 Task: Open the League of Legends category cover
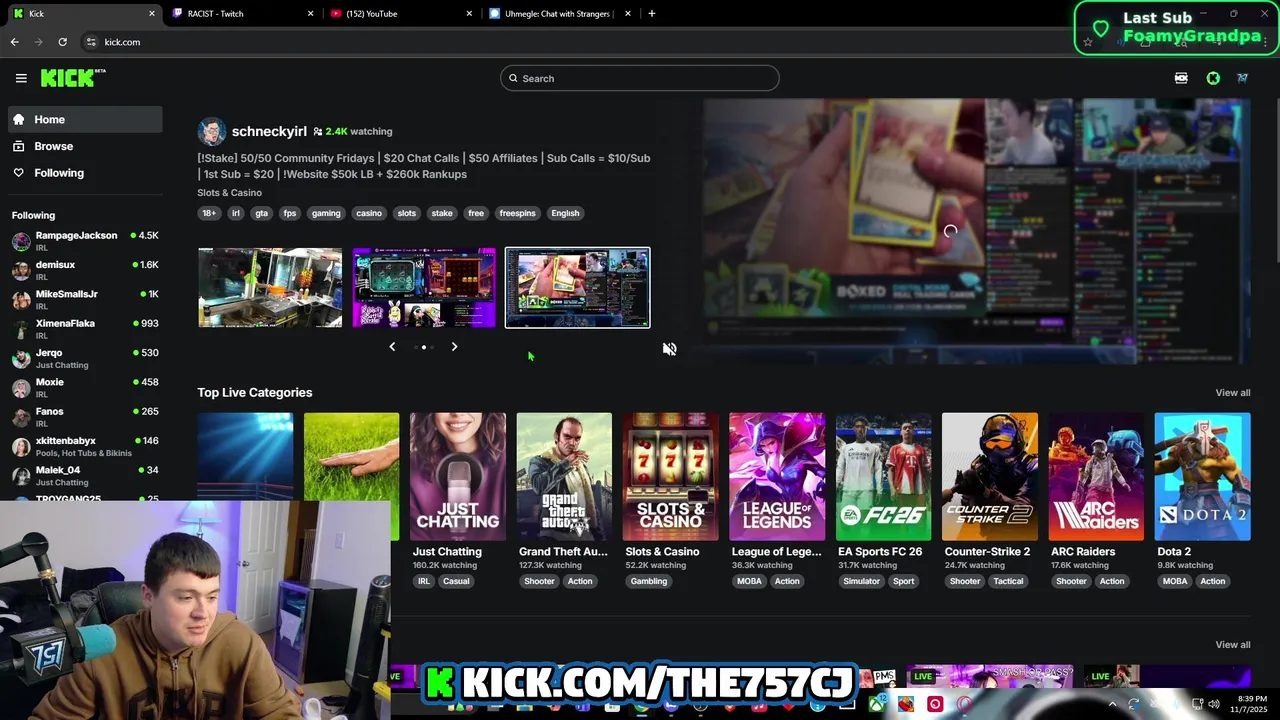point(777,477)
